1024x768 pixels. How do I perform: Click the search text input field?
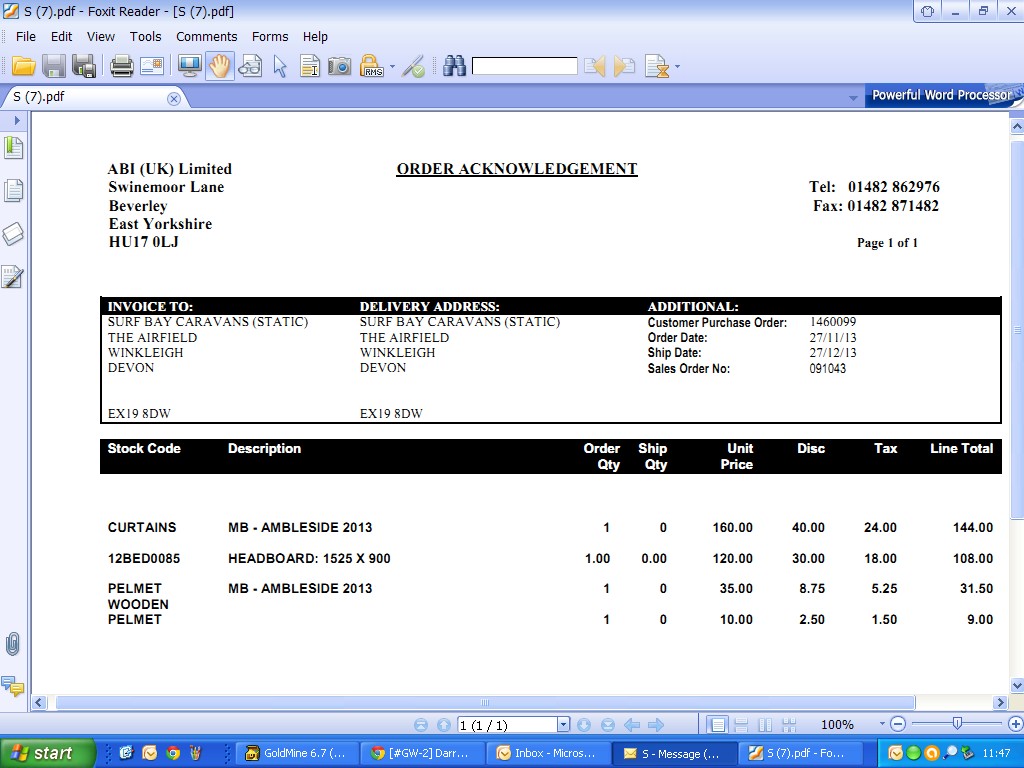click(524, 67)
